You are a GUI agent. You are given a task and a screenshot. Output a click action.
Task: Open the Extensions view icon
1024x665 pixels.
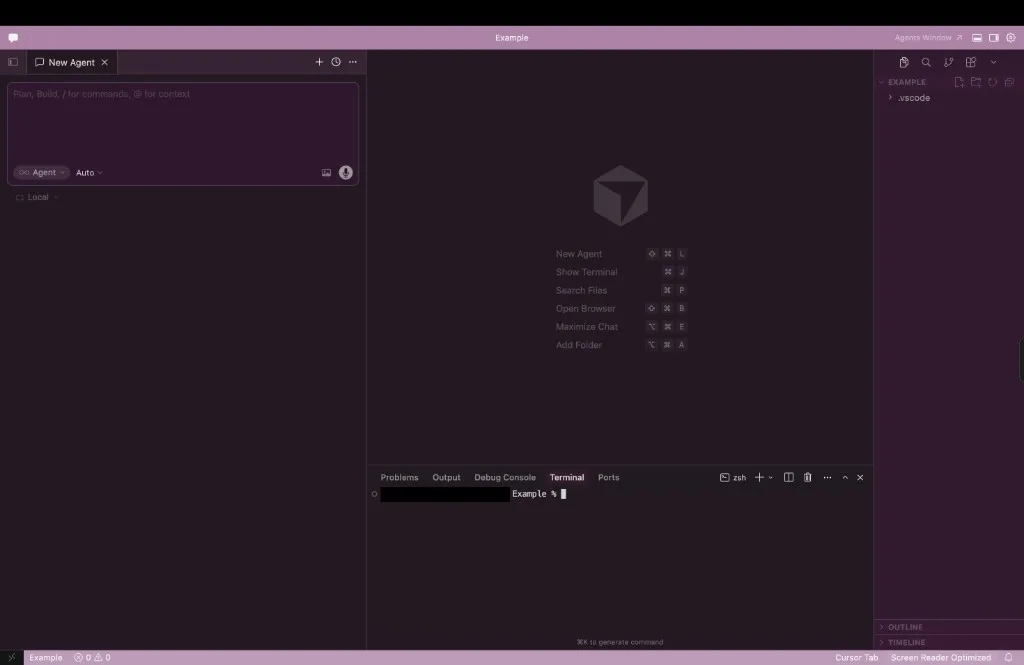971,62
